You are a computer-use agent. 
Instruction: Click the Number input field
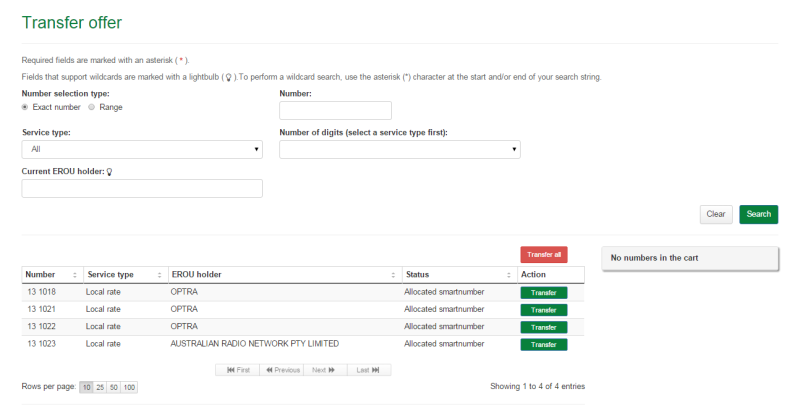(335, 110)
